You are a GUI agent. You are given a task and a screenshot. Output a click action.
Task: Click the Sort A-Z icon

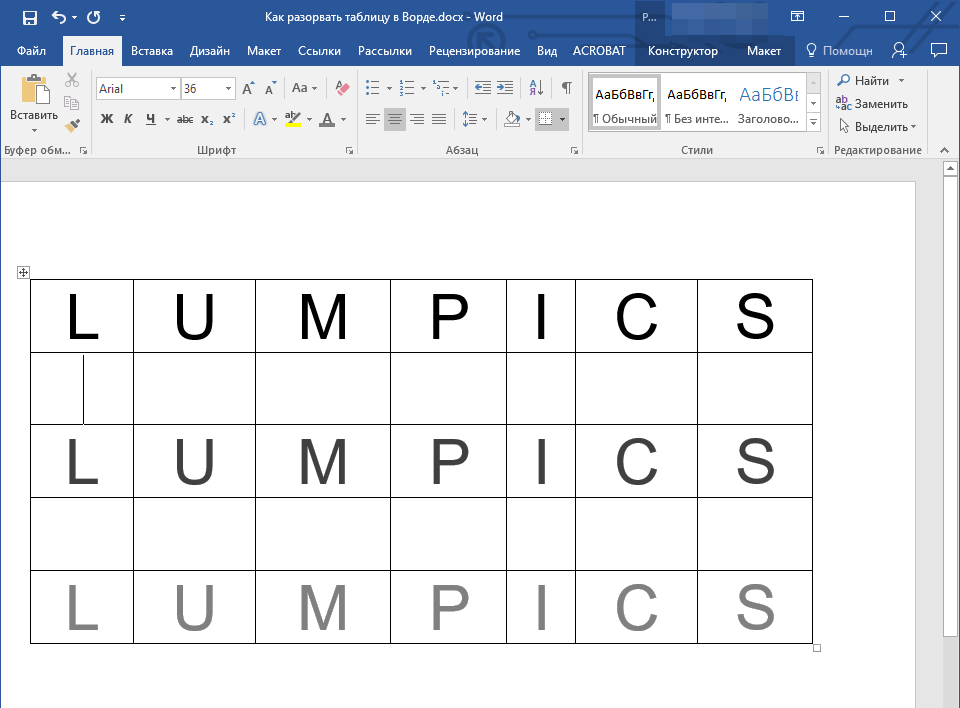click(536, 88)
